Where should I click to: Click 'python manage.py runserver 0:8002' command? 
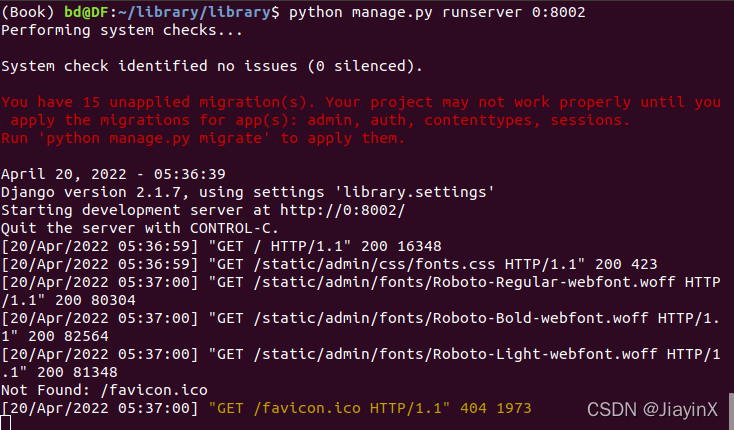[x=437, y=13]
